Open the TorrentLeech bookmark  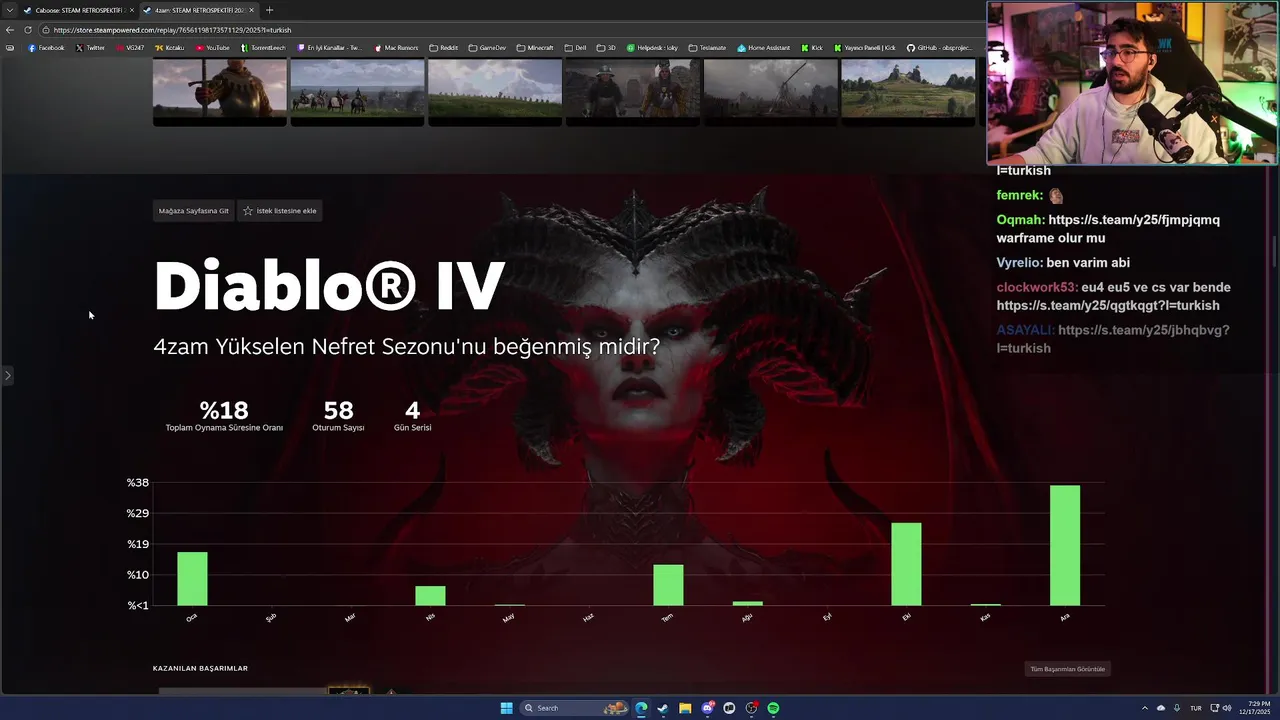(263, 48)
